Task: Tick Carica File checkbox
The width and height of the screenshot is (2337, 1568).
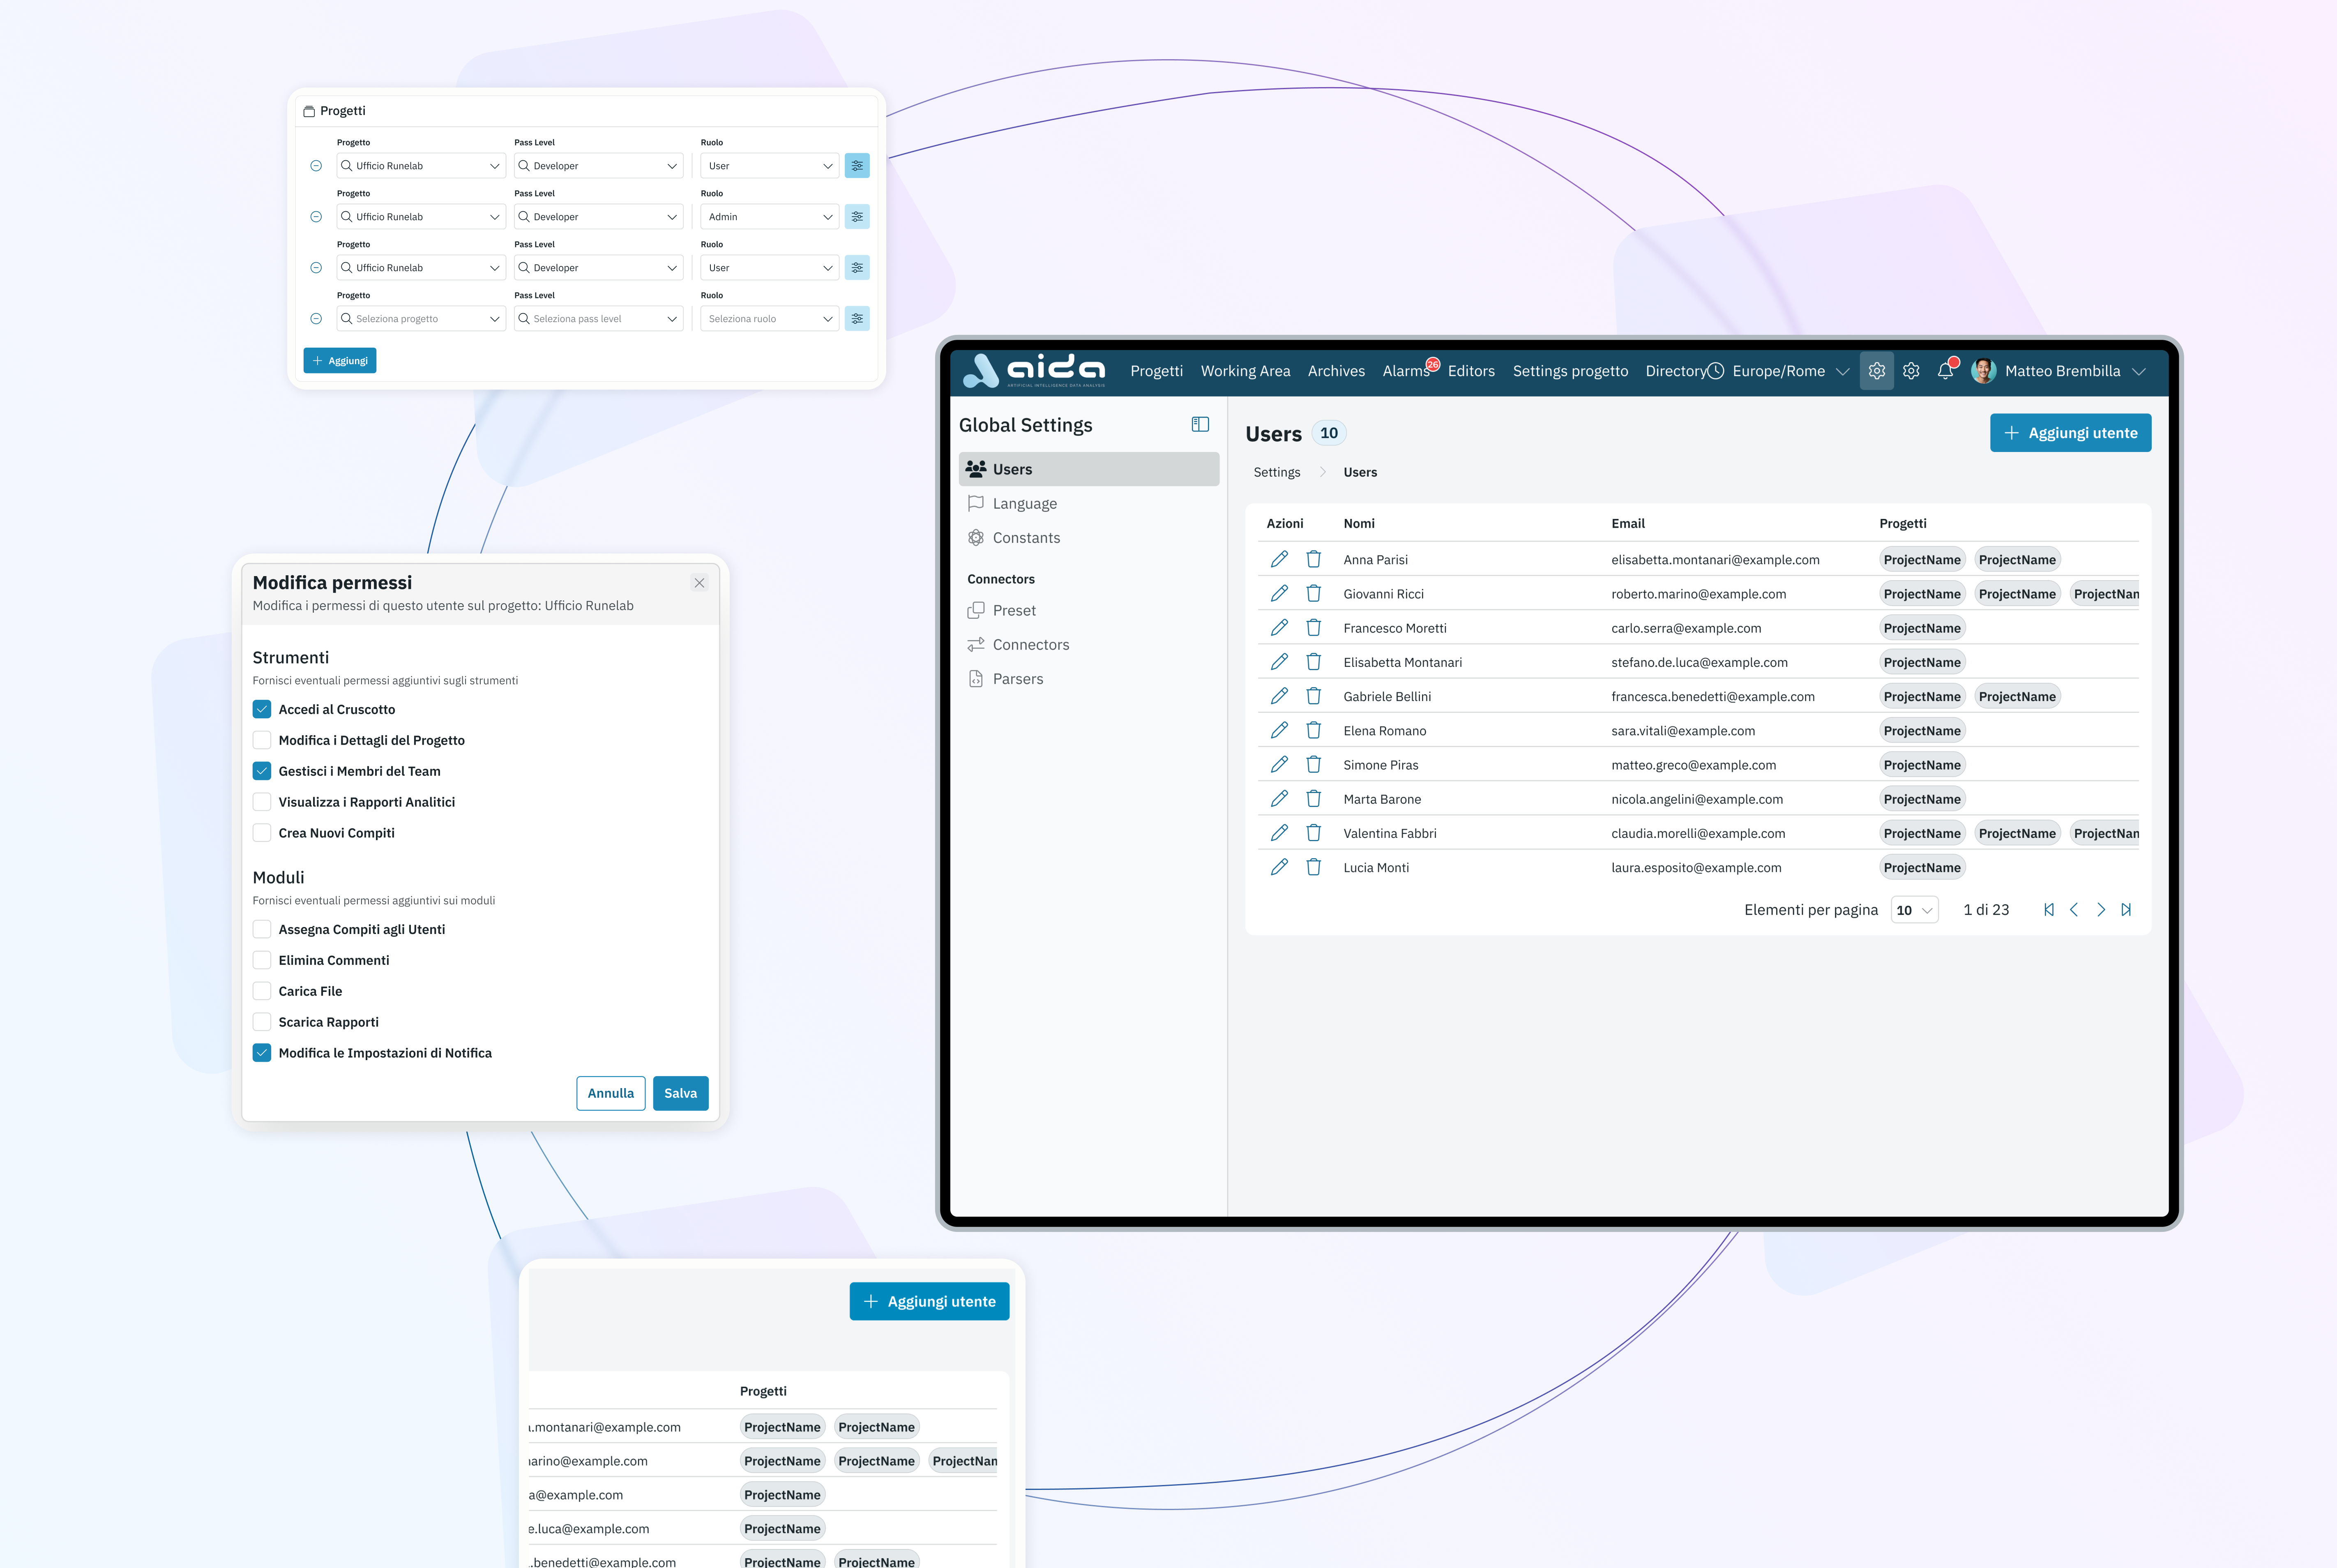Action: pos(262,991)
